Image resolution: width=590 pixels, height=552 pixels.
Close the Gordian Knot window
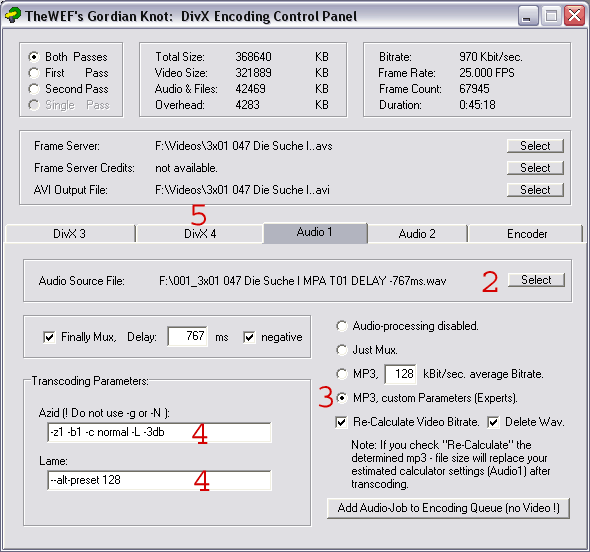(574, 16)
